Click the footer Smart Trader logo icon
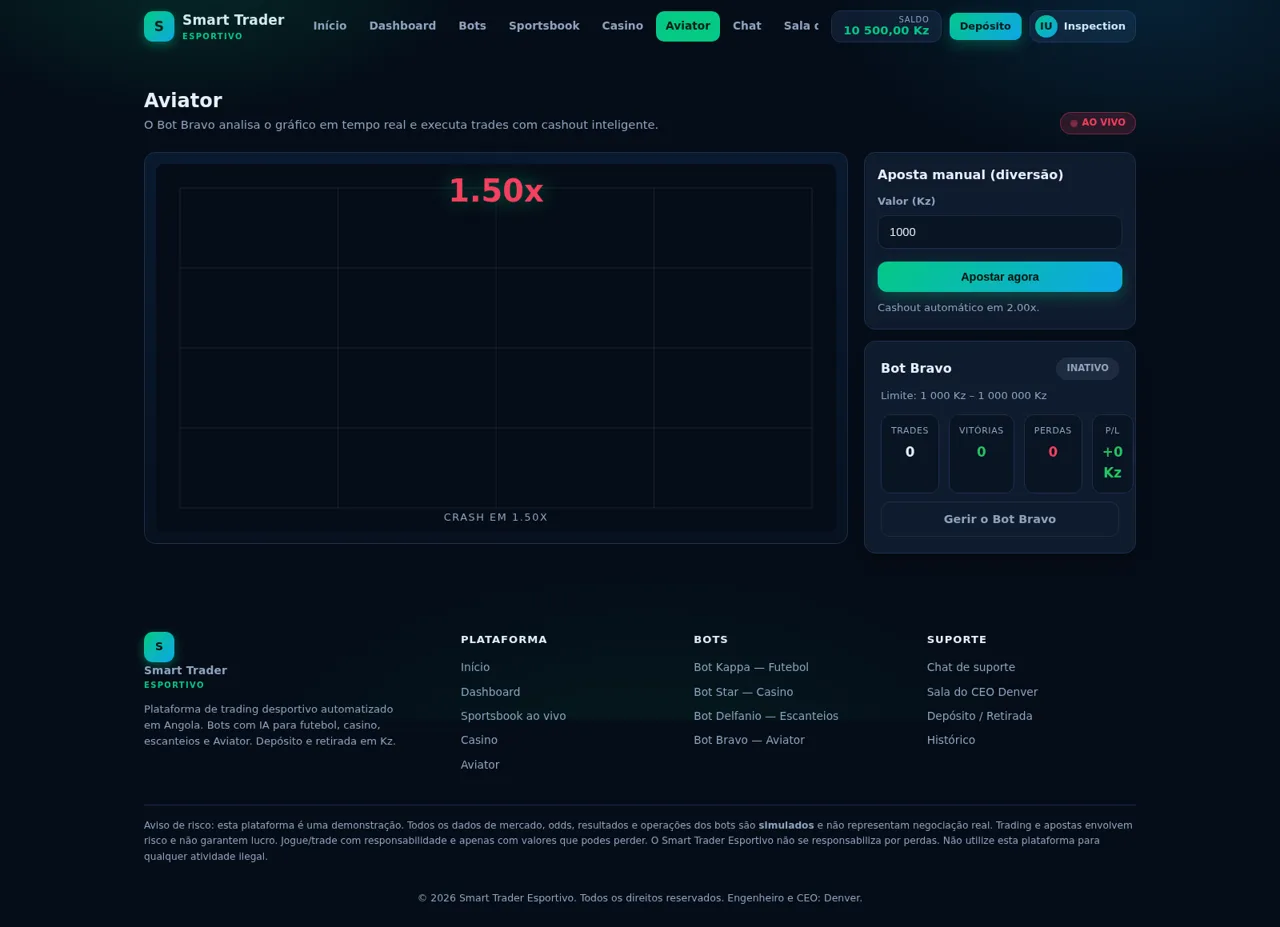 point(159,647)
